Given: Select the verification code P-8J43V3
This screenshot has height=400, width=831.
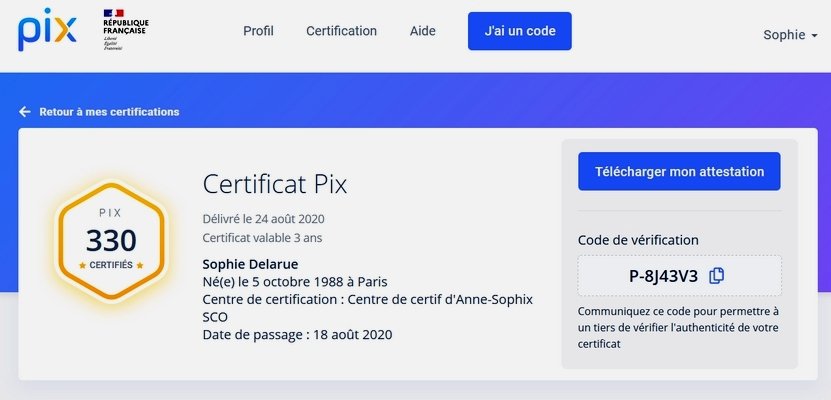Looking at the screenshot, I should click(x=663, y=276).
